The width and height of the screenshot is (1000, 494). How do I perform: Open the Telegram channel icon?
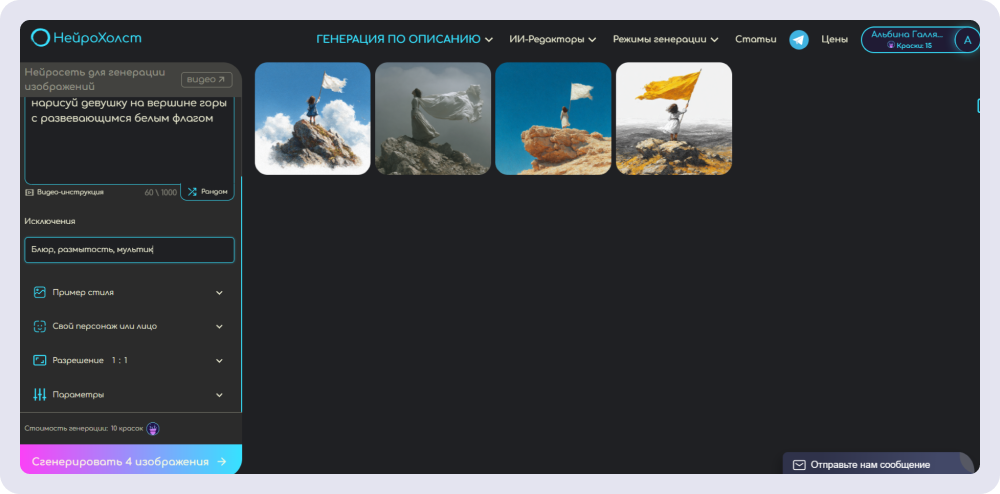pyautogui.click(x=799, y=39)
